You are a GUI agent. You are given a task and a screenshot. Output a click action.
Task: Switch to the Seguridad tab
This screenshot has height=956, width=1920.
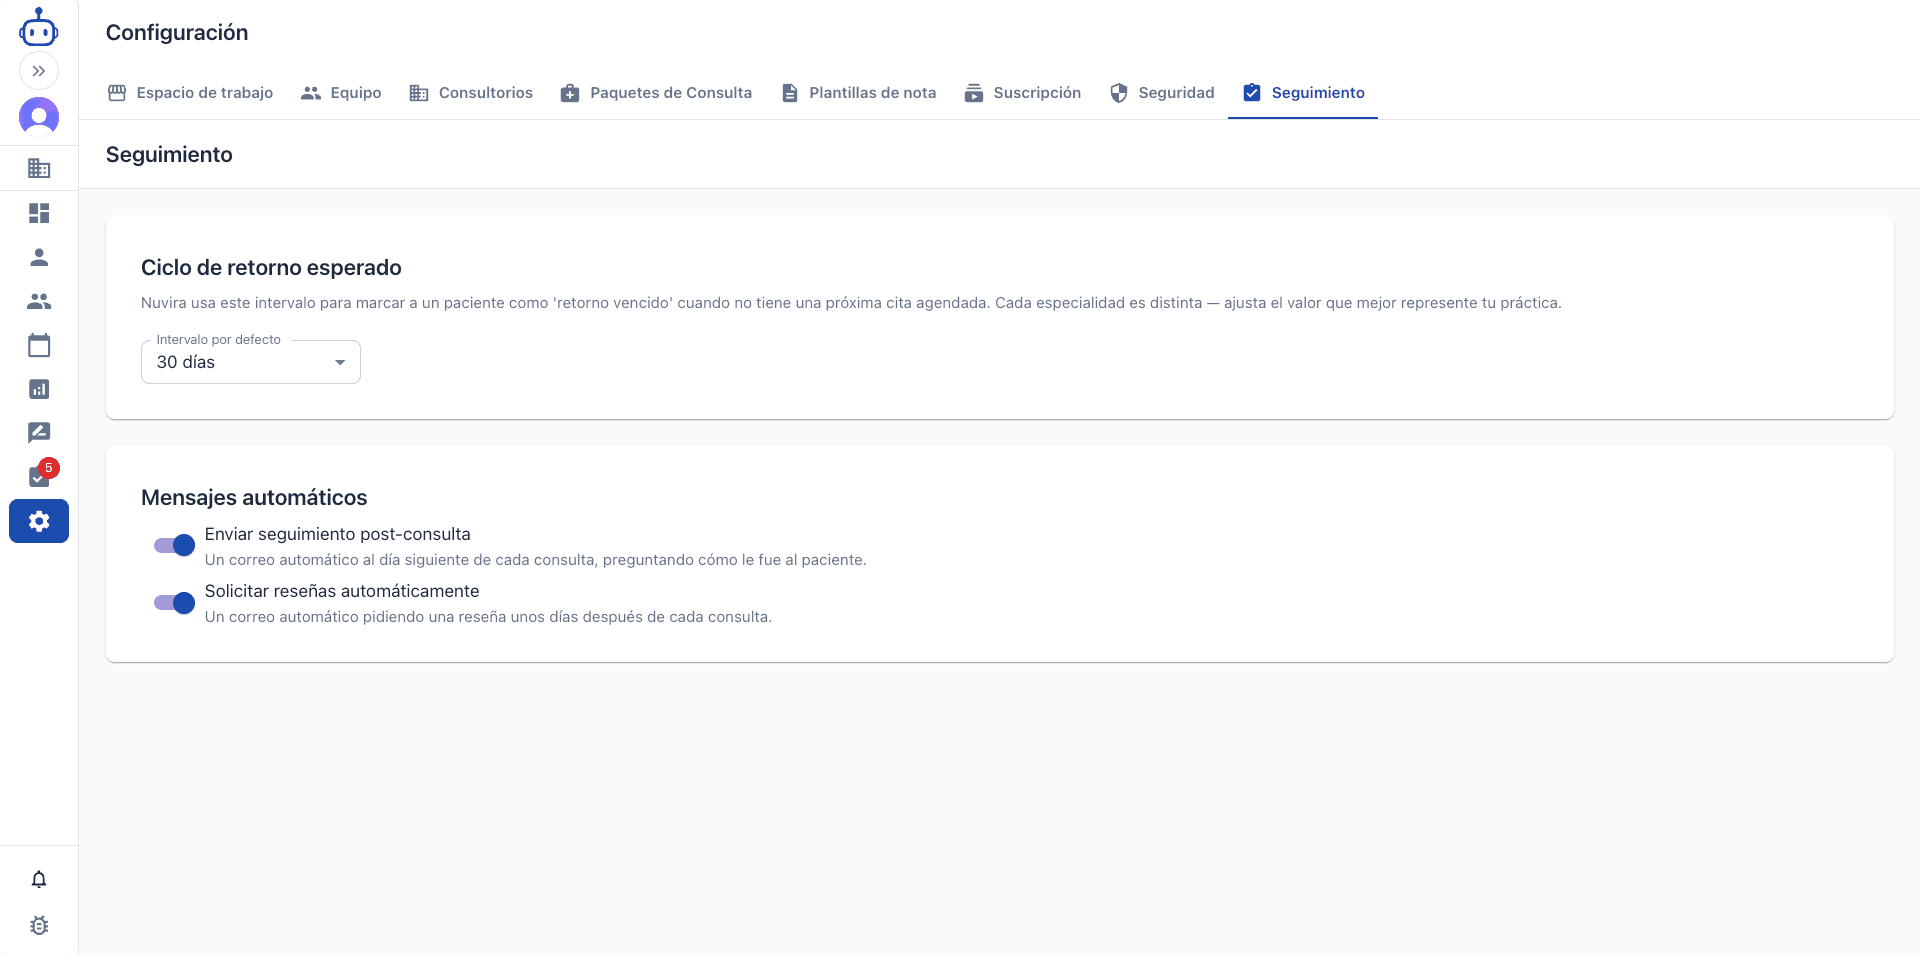click(x=1162, y=93)
